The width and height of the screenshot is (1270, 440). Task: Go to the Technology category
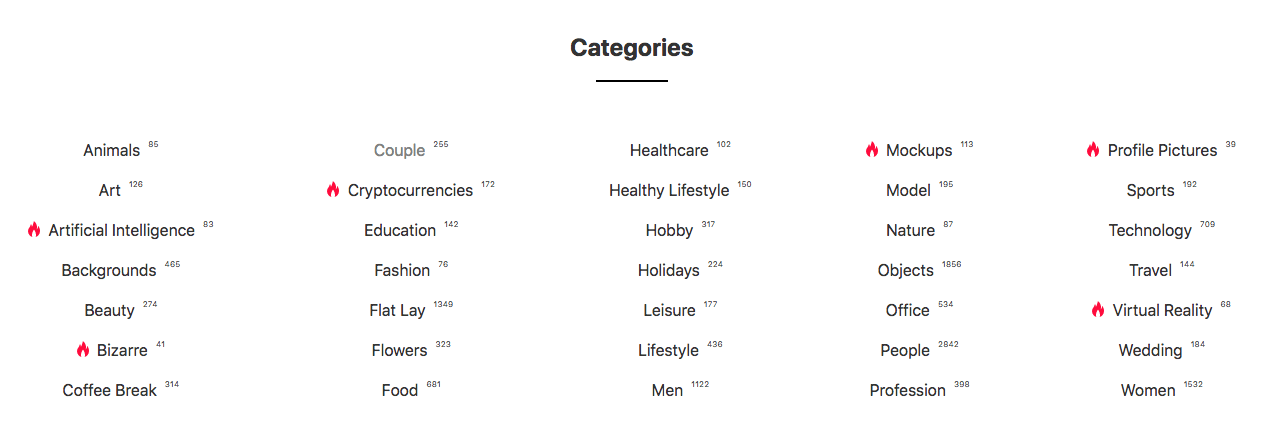pos(1150,231)
